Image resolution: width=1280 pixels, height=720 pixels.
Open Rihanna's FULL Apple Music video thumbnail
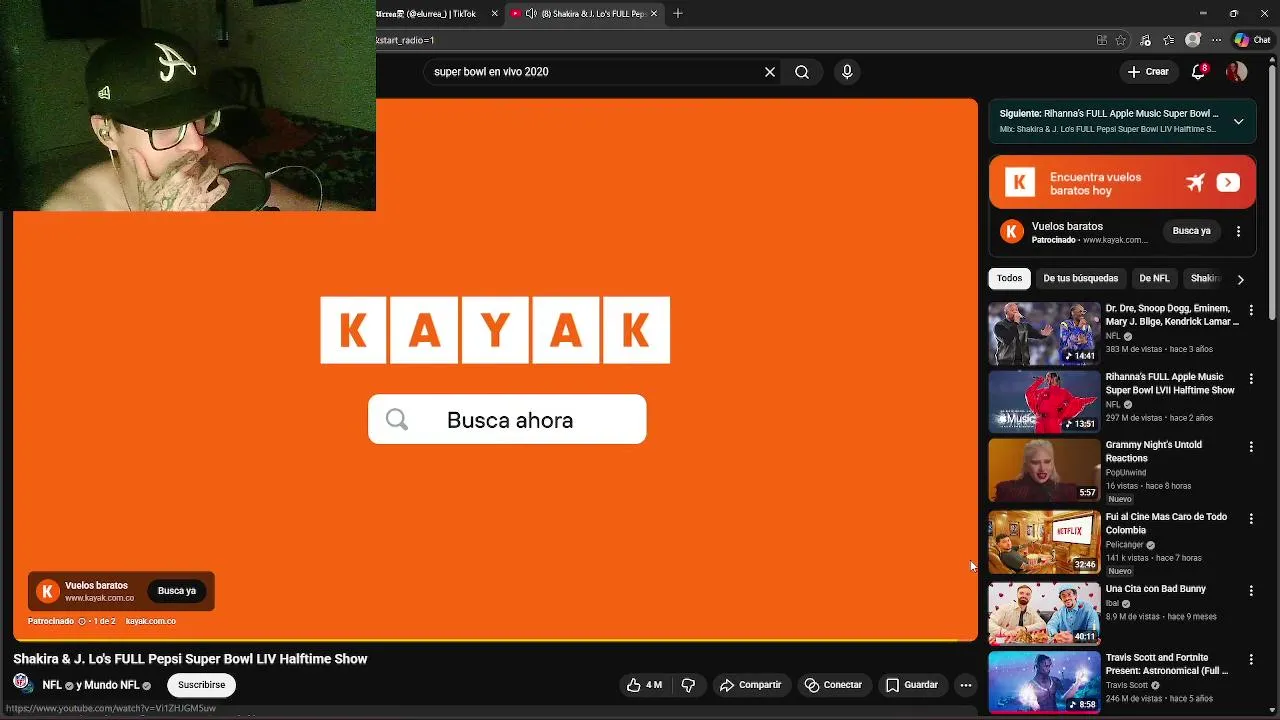coord(1044,401)
